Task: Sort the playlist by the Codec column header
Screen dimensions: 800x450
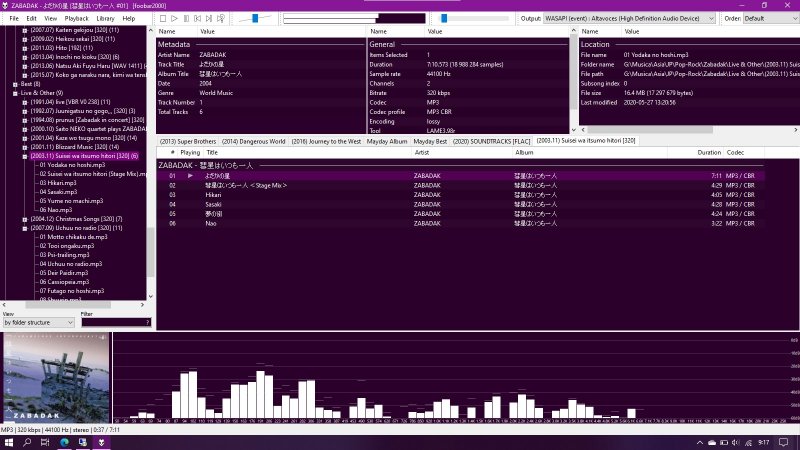Action: (x=744, y=153)
